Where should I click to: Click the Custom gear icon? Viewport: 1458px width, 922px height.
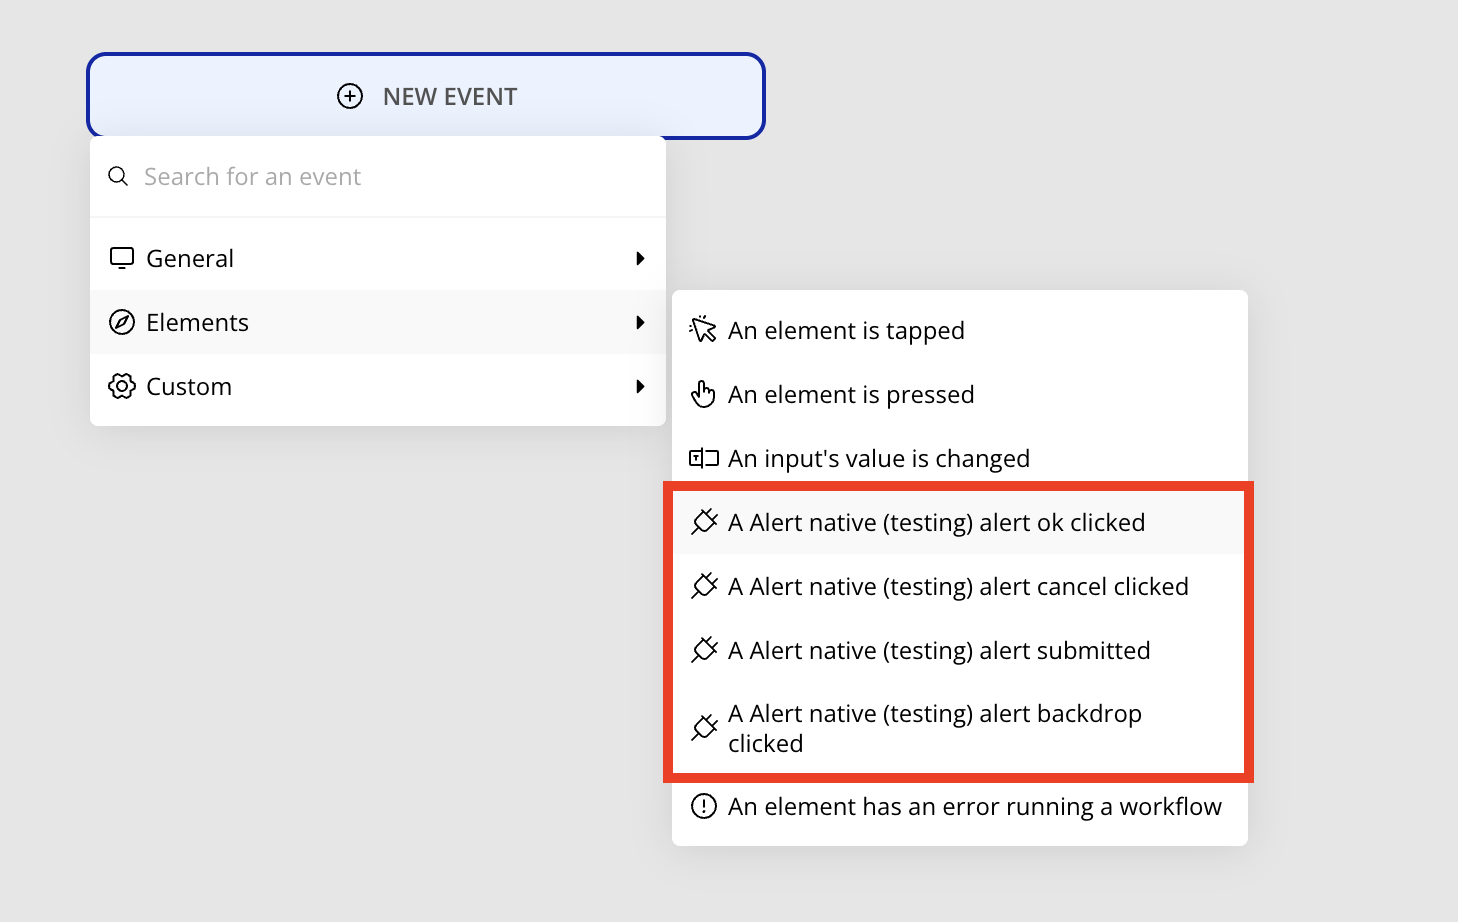(x=122, y=386)
